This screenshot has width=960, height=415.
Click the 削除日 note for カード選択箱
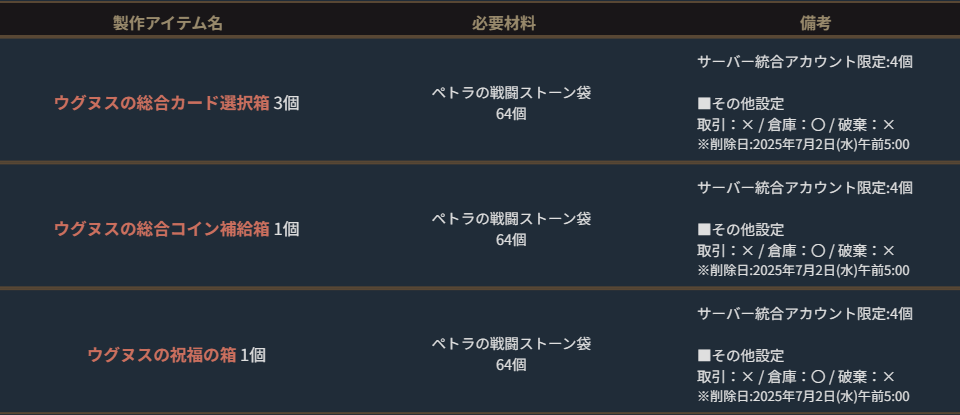pos(803,145)
